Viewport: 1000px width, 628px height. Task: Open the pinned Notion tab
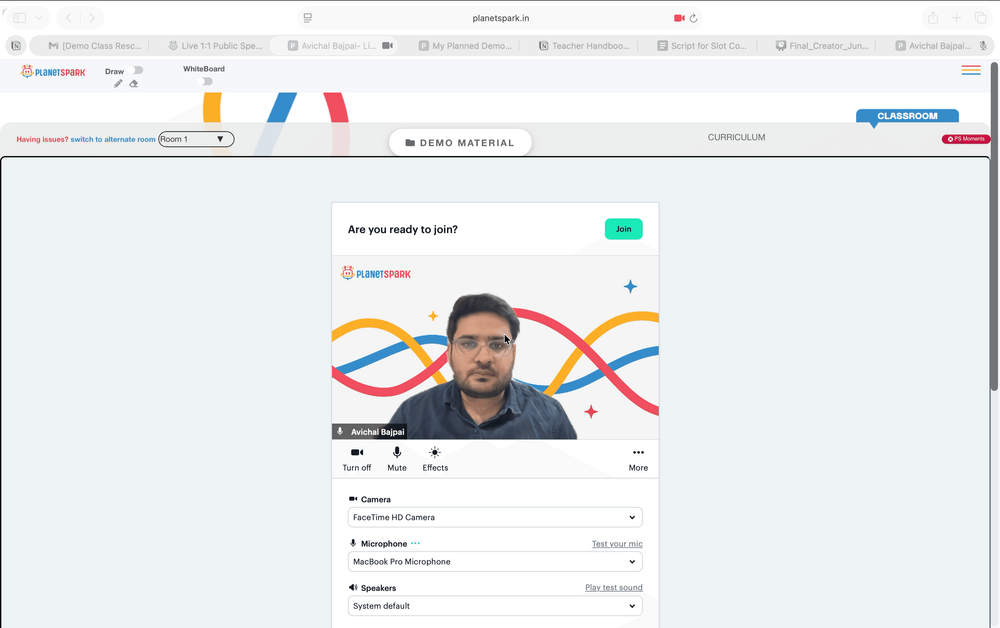pos(16,46)
